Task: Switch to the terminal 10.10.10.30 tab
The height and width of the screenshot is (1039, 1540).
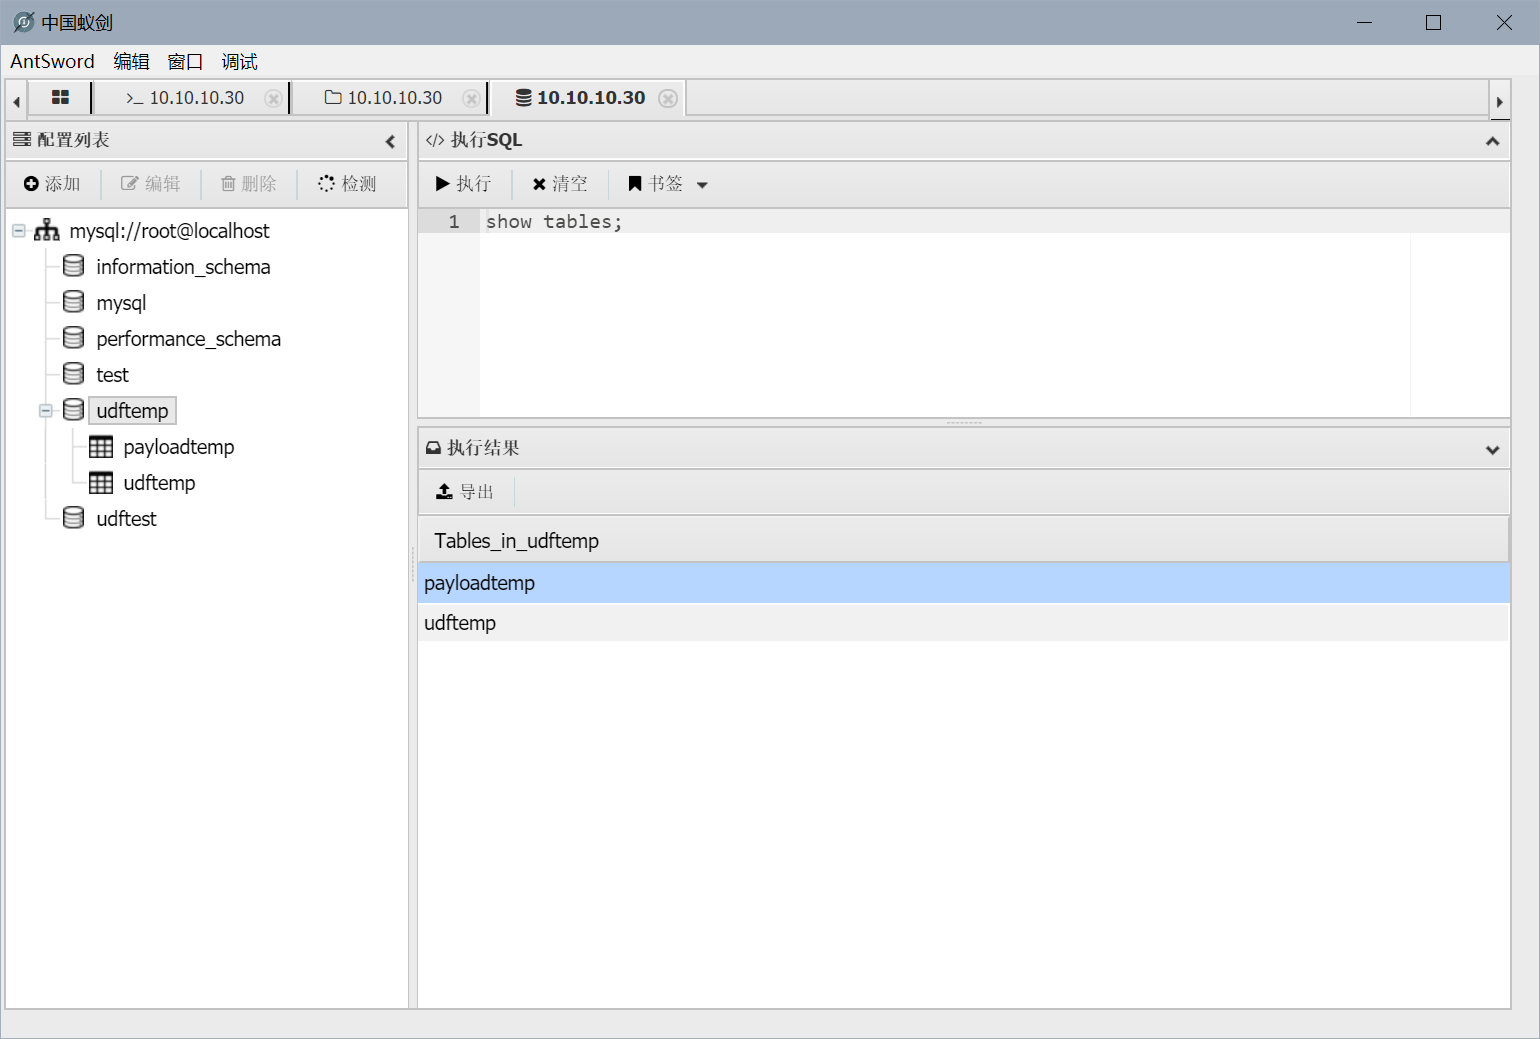Action: pos(186,98)
